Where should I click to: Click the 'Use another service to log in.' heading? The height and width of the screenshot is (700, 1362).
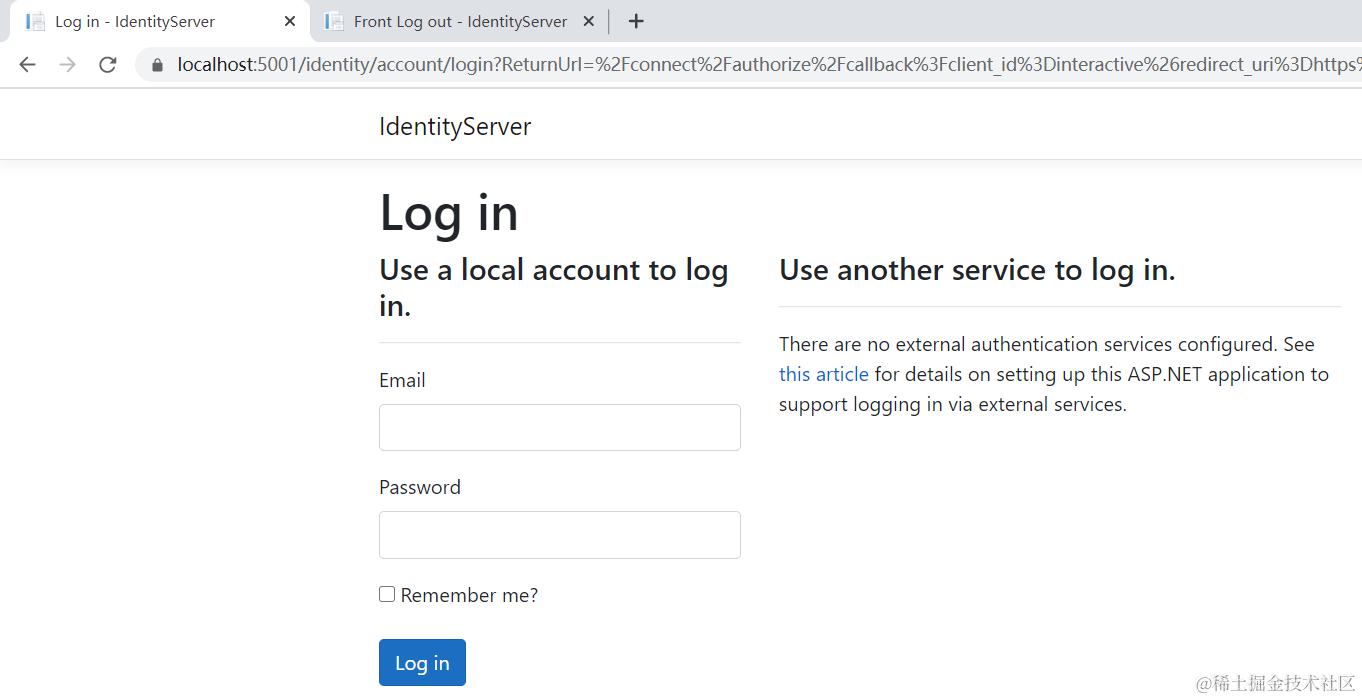click(x=977, y=270)
